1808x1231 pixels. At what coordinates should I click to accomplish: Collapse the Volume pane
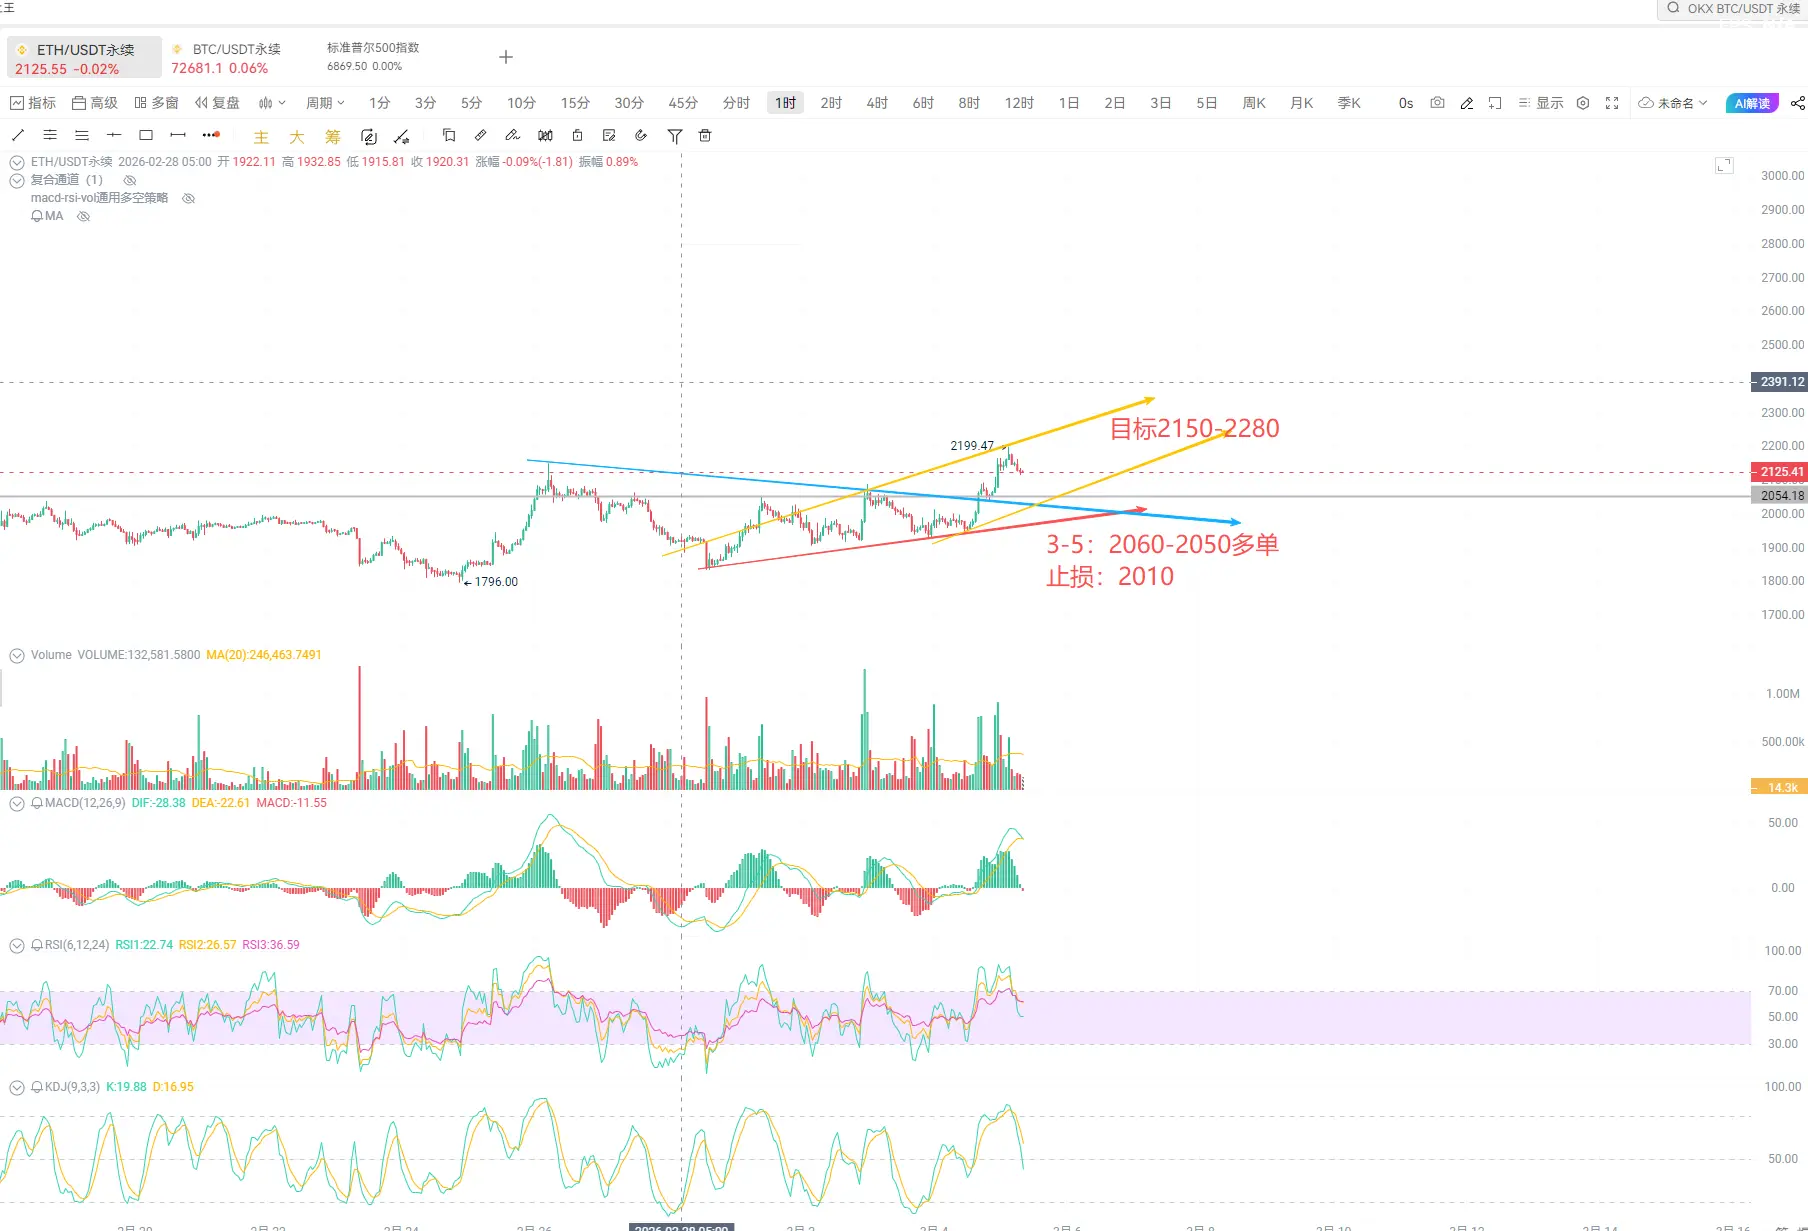coord(17,656)
